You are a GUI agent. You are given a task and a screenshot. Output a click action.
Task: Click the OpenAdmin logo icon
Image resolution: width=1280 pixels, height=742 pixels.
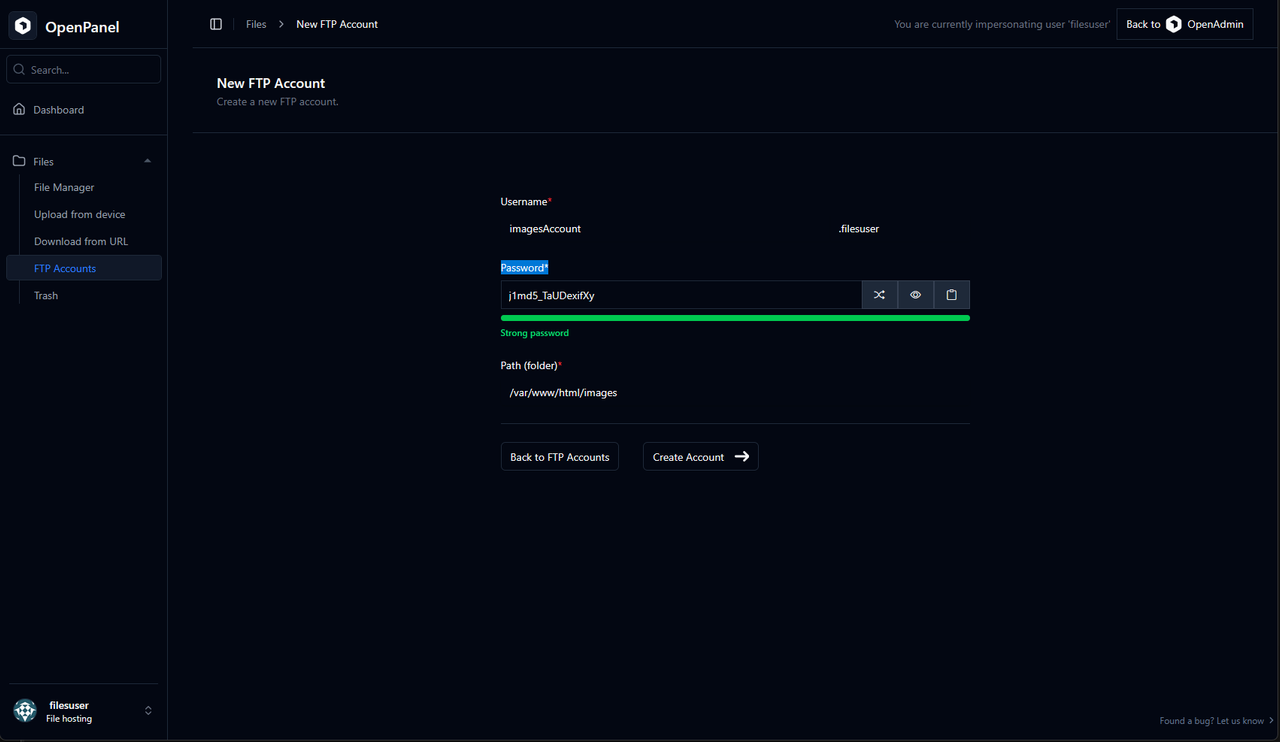pos(1174,24)
